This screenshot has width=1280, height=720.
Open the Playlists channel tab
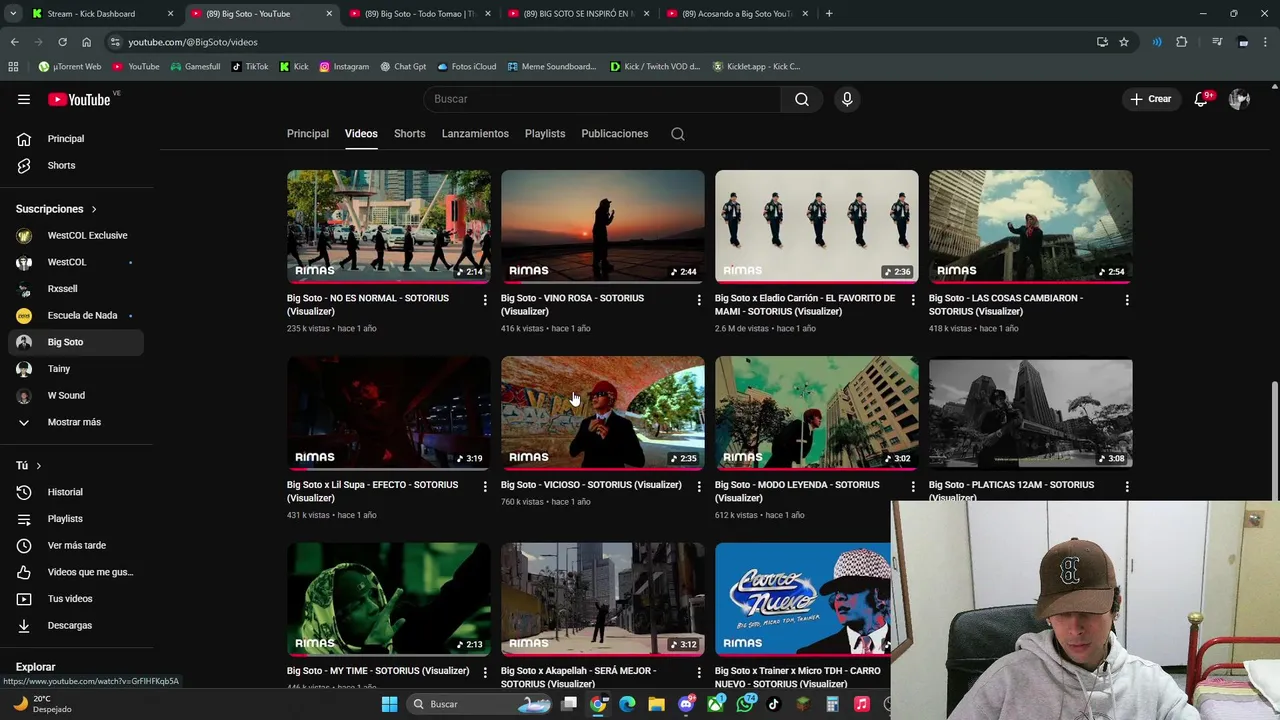pyautogui.click(x=545, y=134)
